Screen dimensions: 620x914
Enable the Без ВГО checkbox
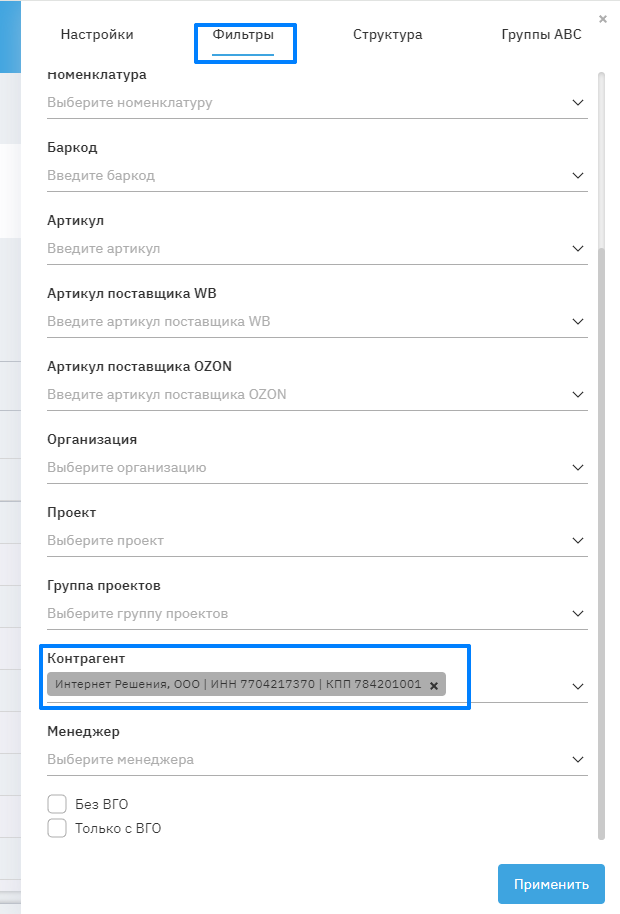click(x=57, y=804)
